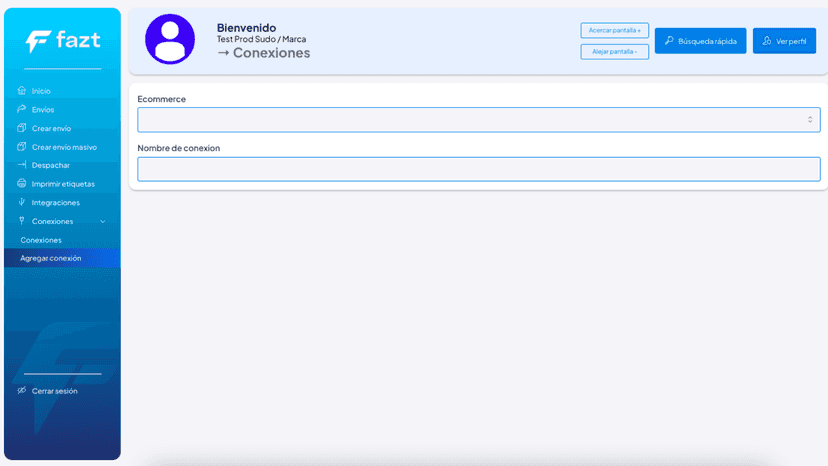Viewport: 828px width, 466px height.
Task: Select the Agregar conexión menu item
Action: 62,258
